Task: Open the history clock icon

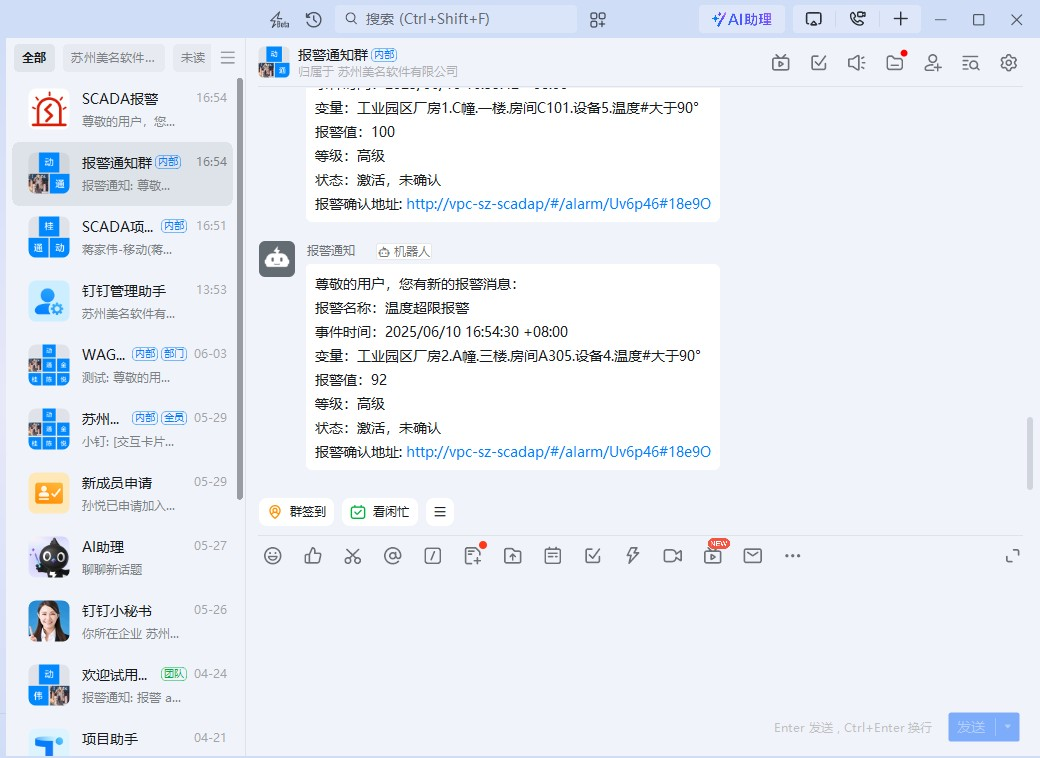Action: coord(314,19)
